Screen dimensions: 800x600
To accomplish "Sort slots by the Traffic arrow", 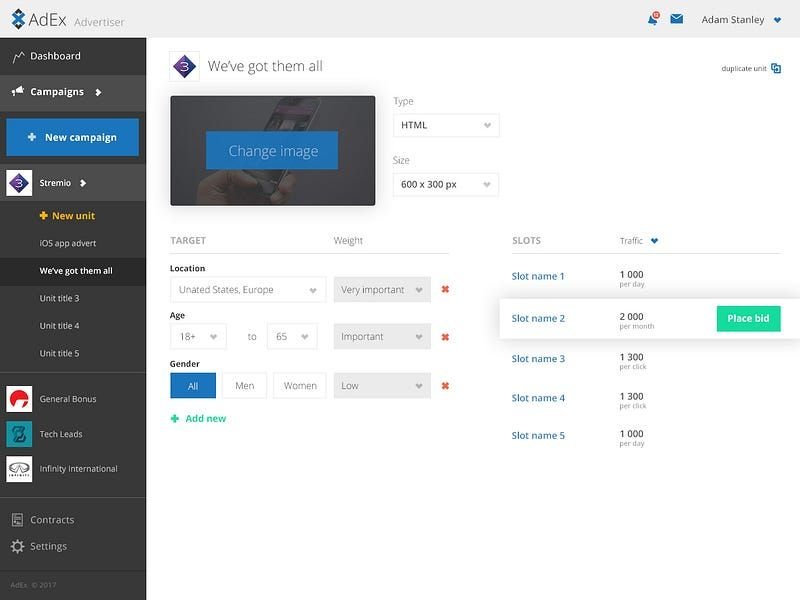I will click(655, 241).
